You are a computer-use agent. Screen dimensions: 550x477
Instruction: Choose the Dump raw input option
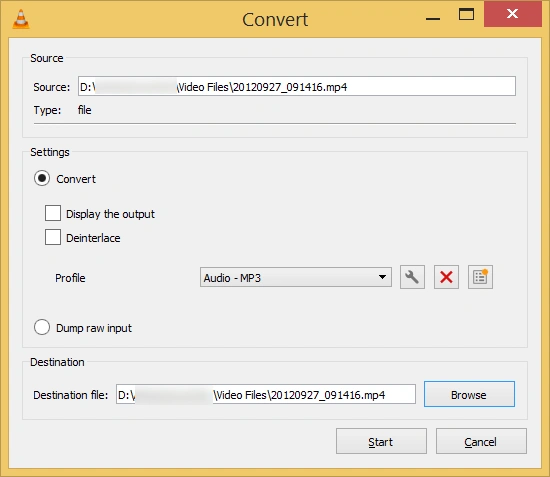[42, 327]
